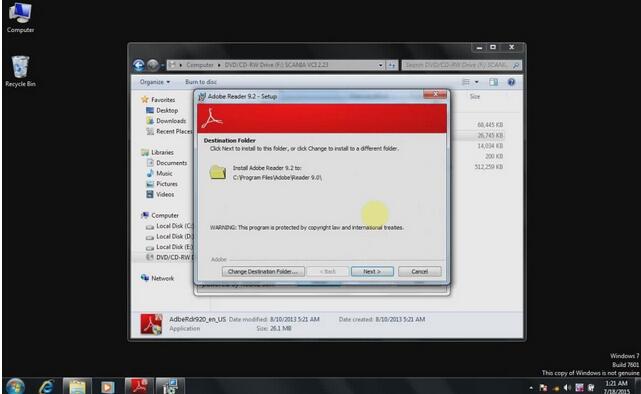
Task: Launch Internet Explorer from the taskbar
Action: (46, 386)
